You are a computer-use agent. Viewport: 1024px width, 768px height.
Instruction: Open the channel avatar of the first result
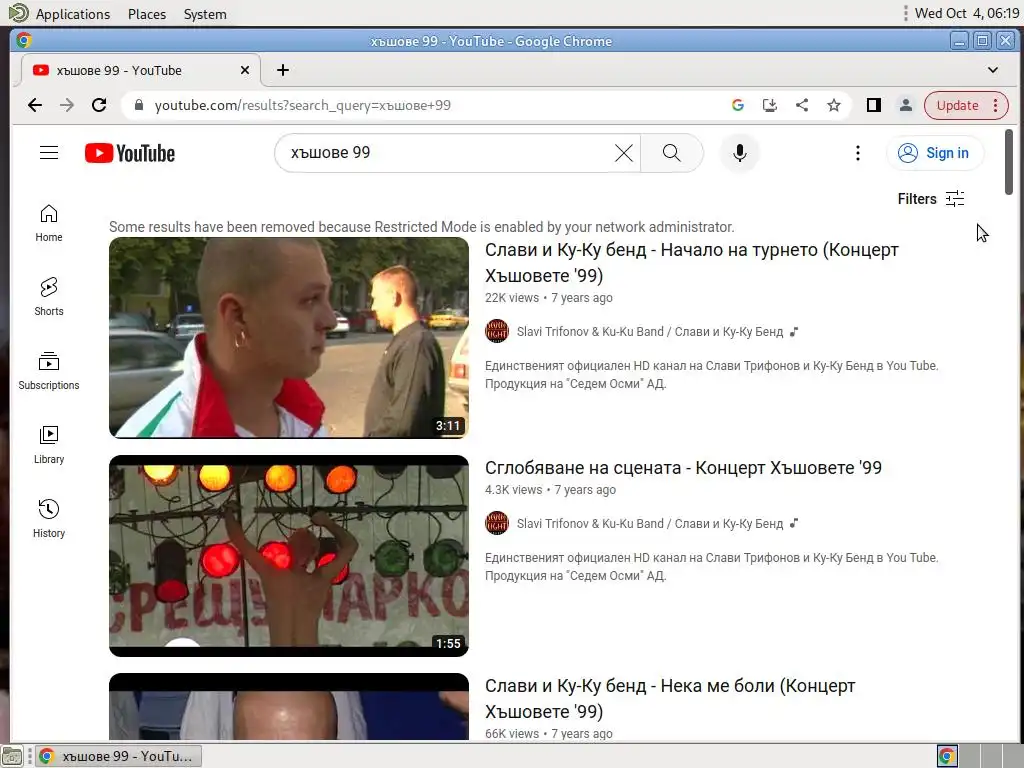point(497,331)
